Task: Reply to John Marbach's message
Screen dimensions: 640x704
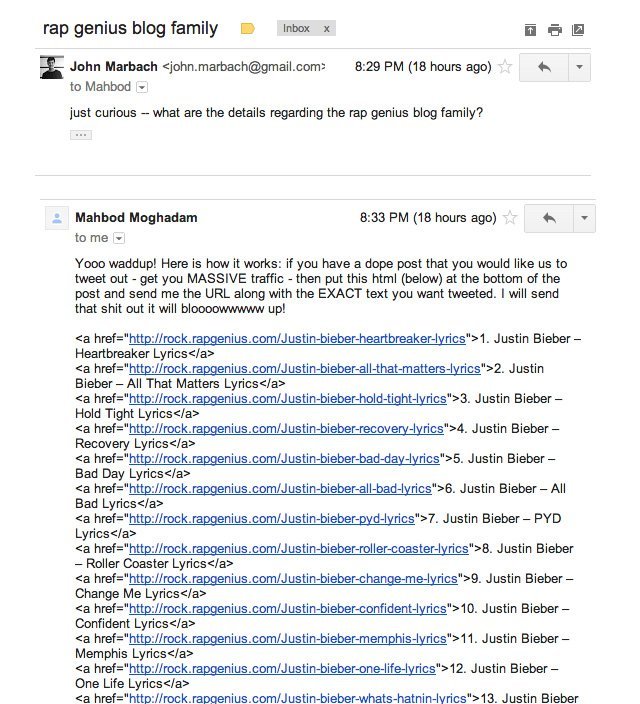Action: (x=545, y=67)
